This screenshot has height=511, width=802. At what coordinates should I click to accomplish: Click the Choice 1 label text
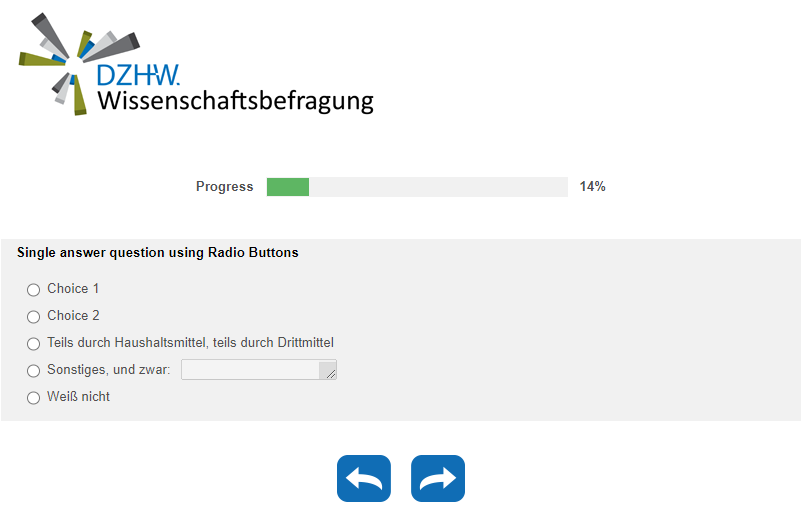coord(73,289)
